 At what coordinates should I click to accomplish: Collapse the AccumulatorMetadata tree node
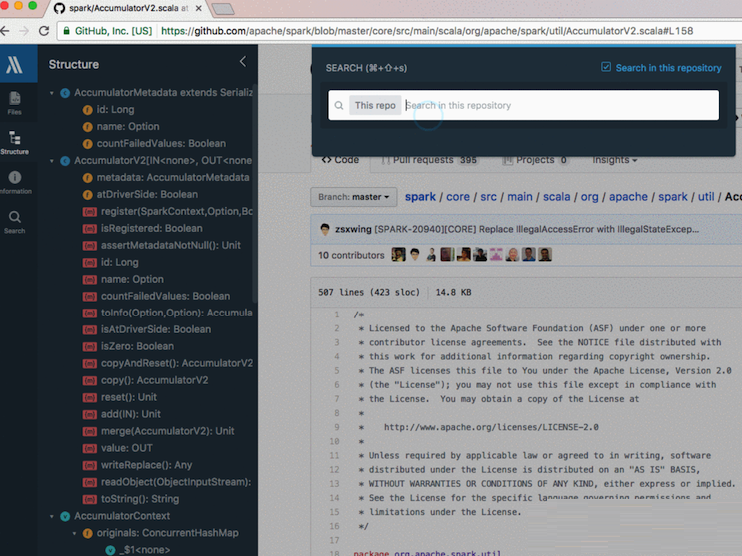point(52,93)
